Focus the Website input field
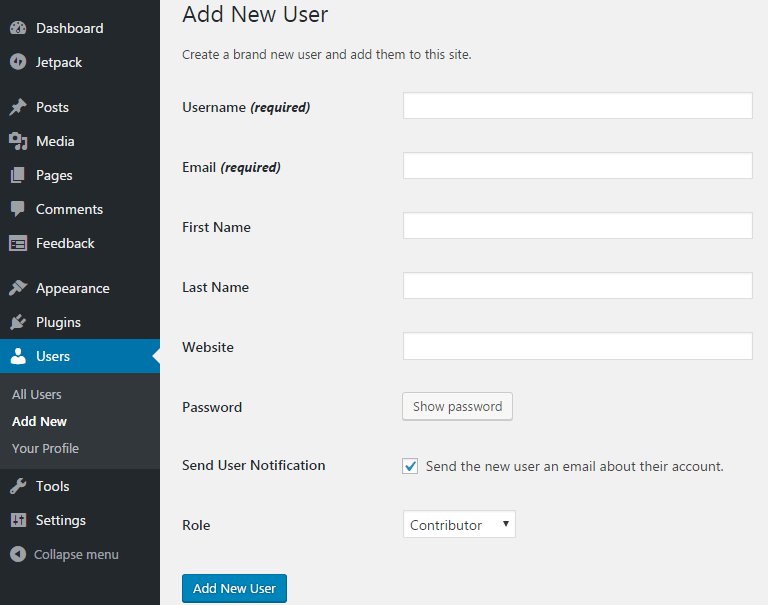768x605 pixels. click(x=577, y=346)
